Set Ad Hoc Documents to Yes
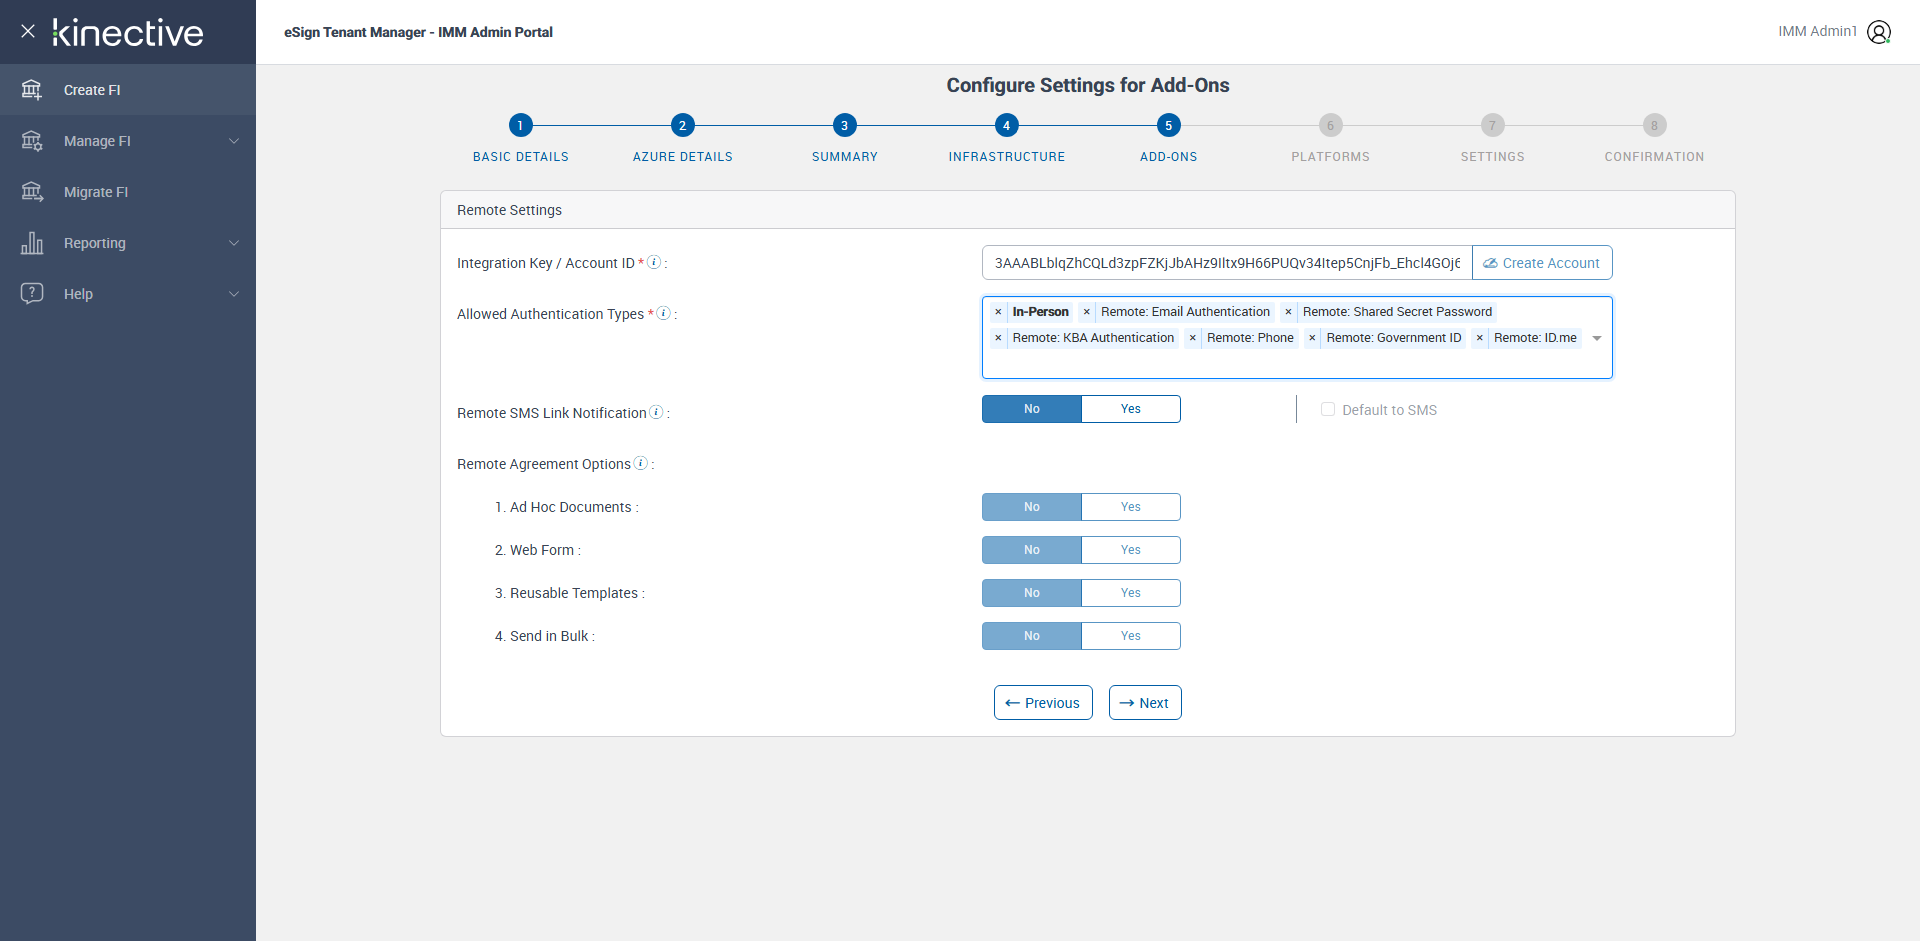The height and width of the screenshot is (941, 1920). pyautogui.click(x=1131, y=507)
